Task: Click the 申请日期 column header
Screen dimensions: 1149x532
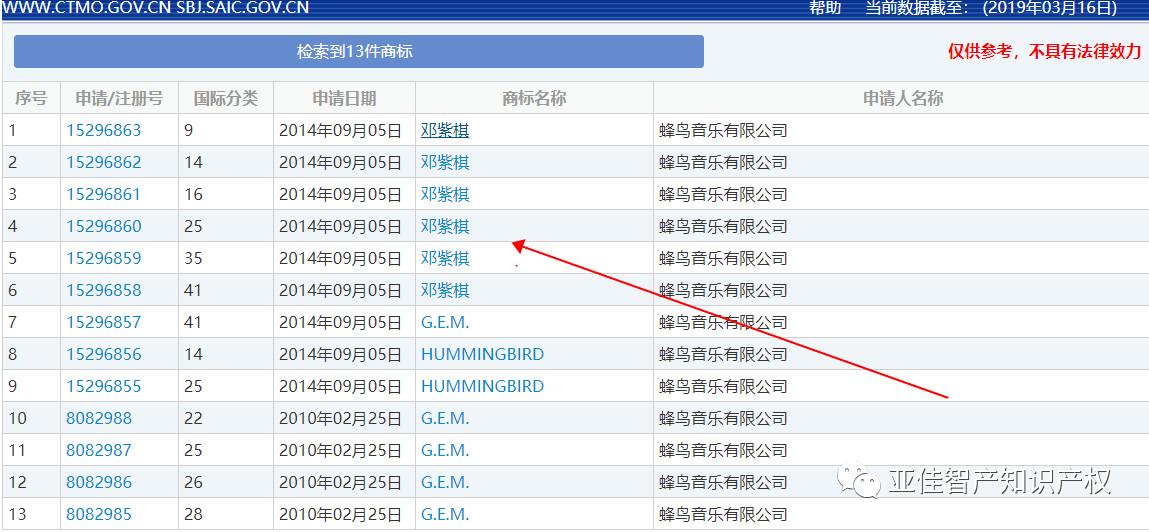Action: [344, 98]
